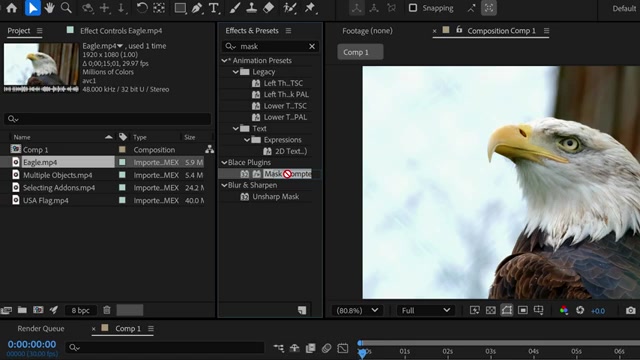The width and height of the screenshot is (640, 360).
Task: Click the 8 bpc color depth button
Action: (x=80, y=310)
